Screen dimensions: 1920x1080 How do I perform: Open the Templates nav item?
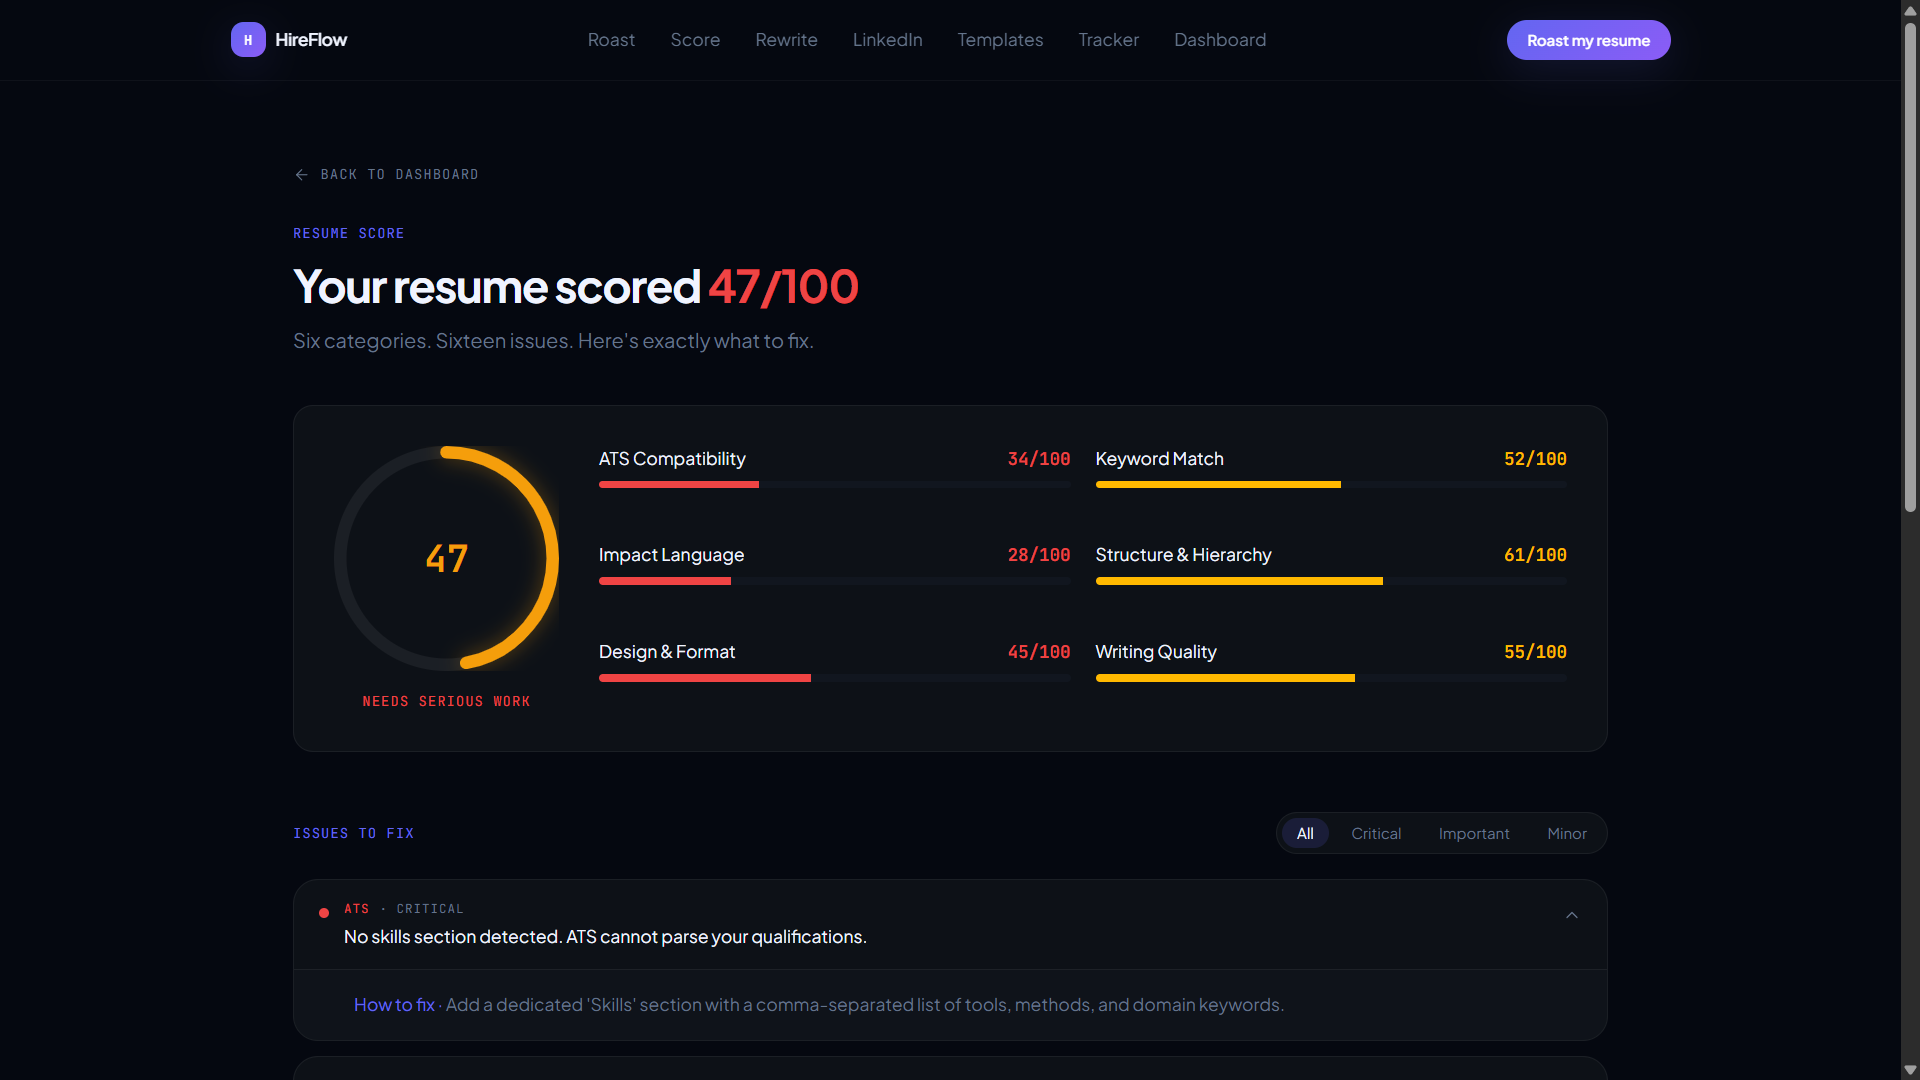pos(1000,40)
